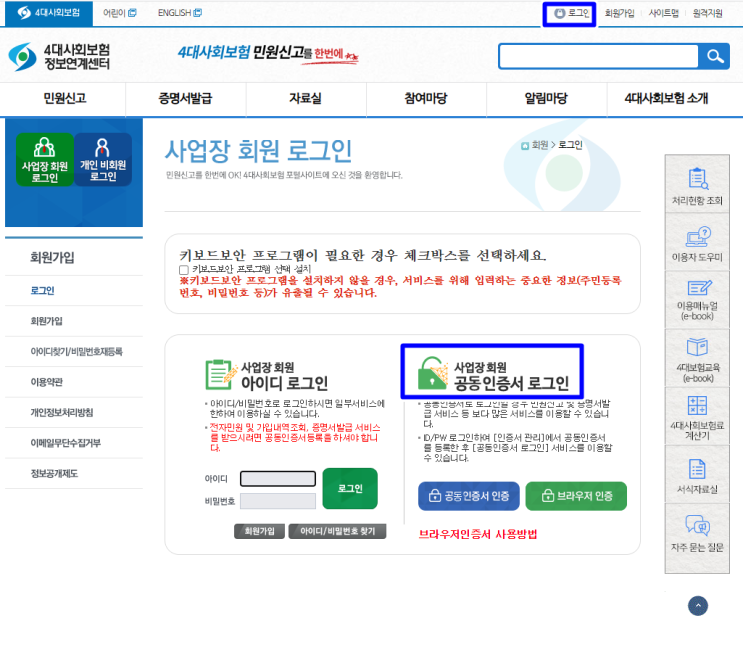Click the 4대사회보험 tab at top left
Screen dimensions: 743x655
coord(49,13)
